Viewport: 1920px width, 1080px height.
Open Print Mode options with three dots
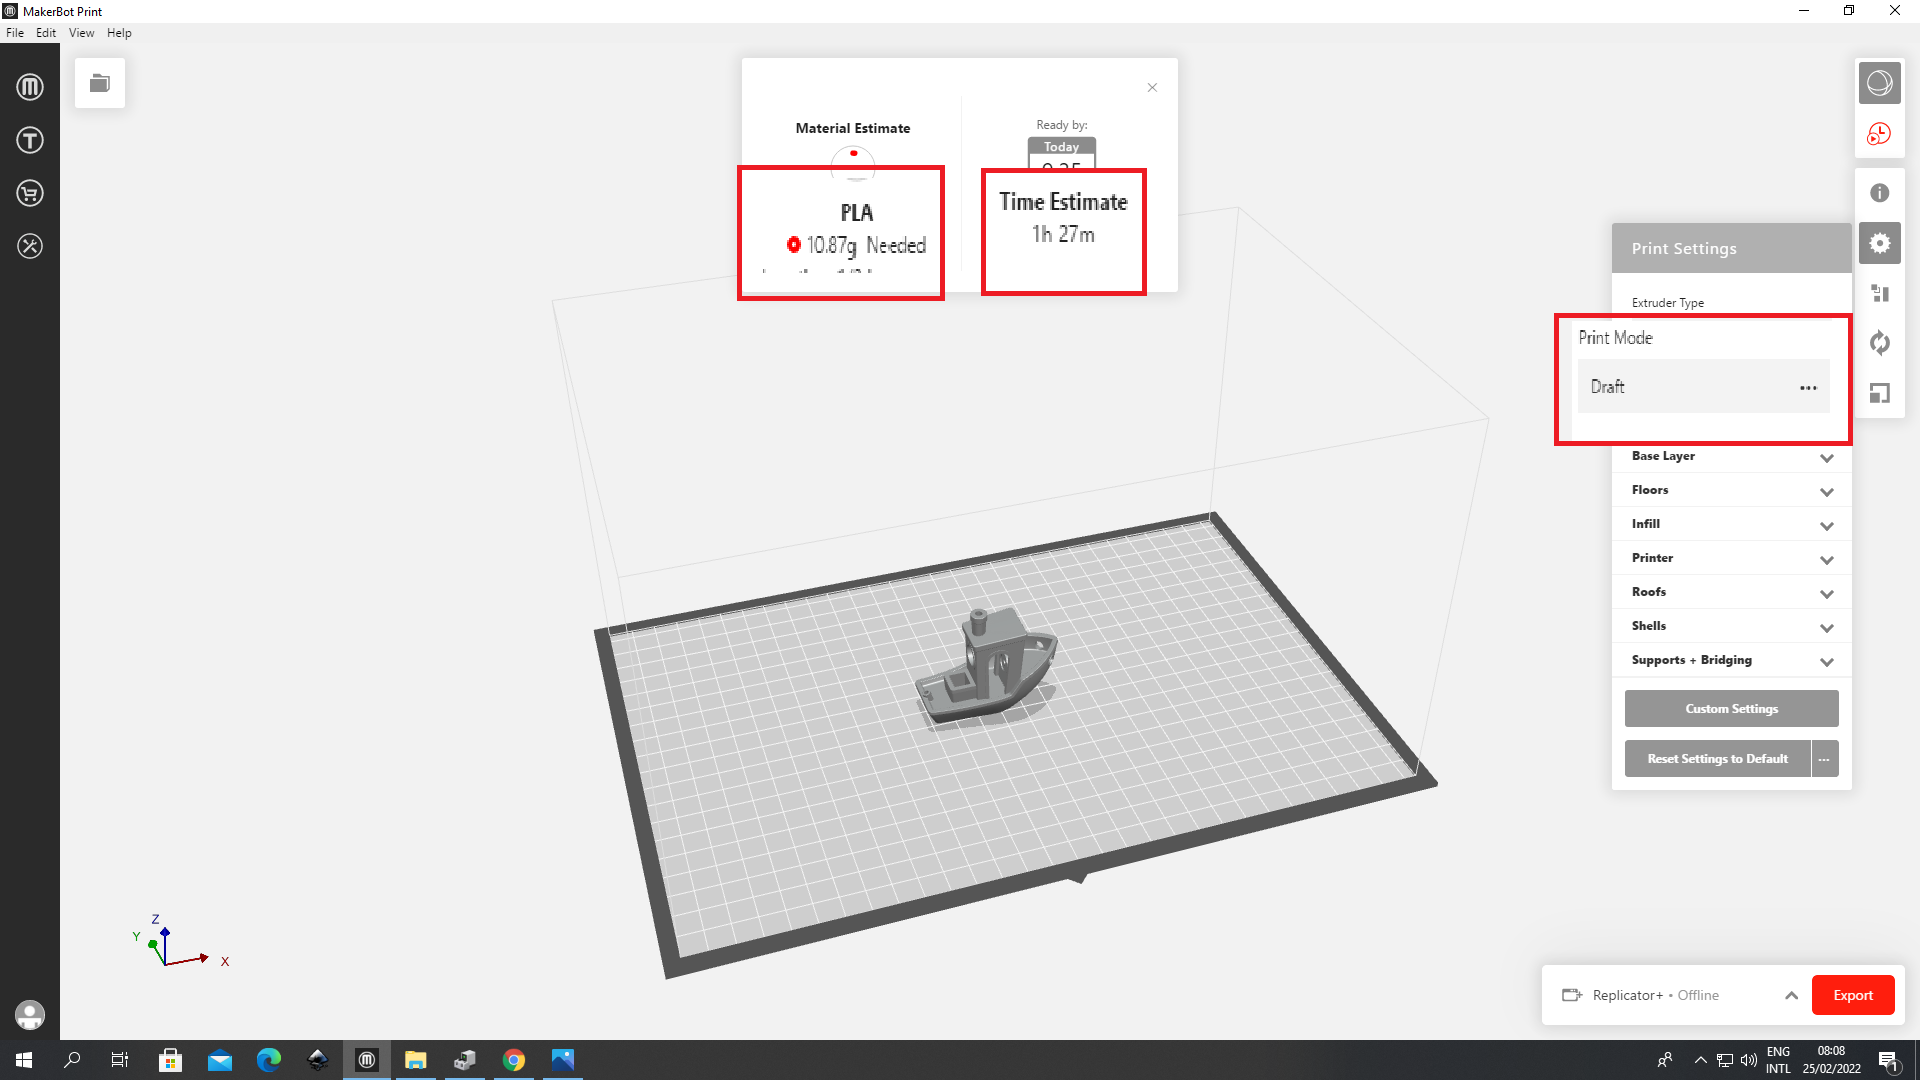point(1808,388)
